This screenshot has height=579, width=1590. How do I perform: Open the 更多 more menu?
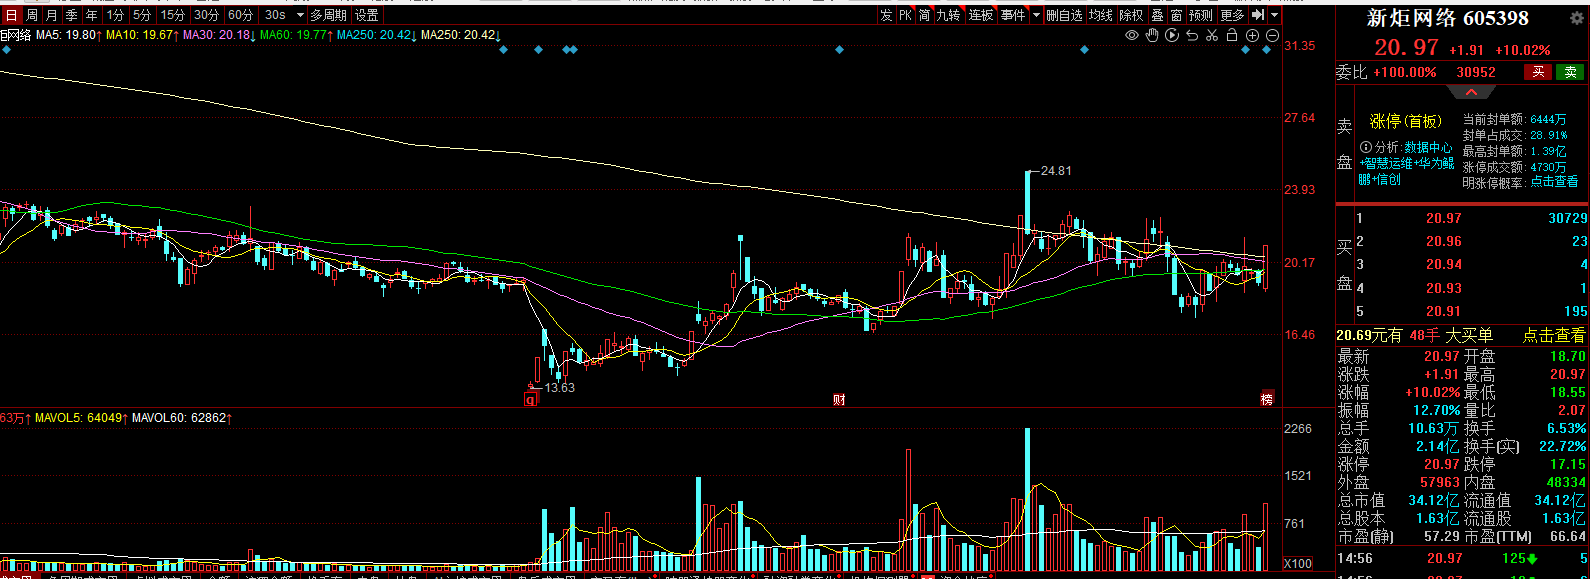[1232, 15]
